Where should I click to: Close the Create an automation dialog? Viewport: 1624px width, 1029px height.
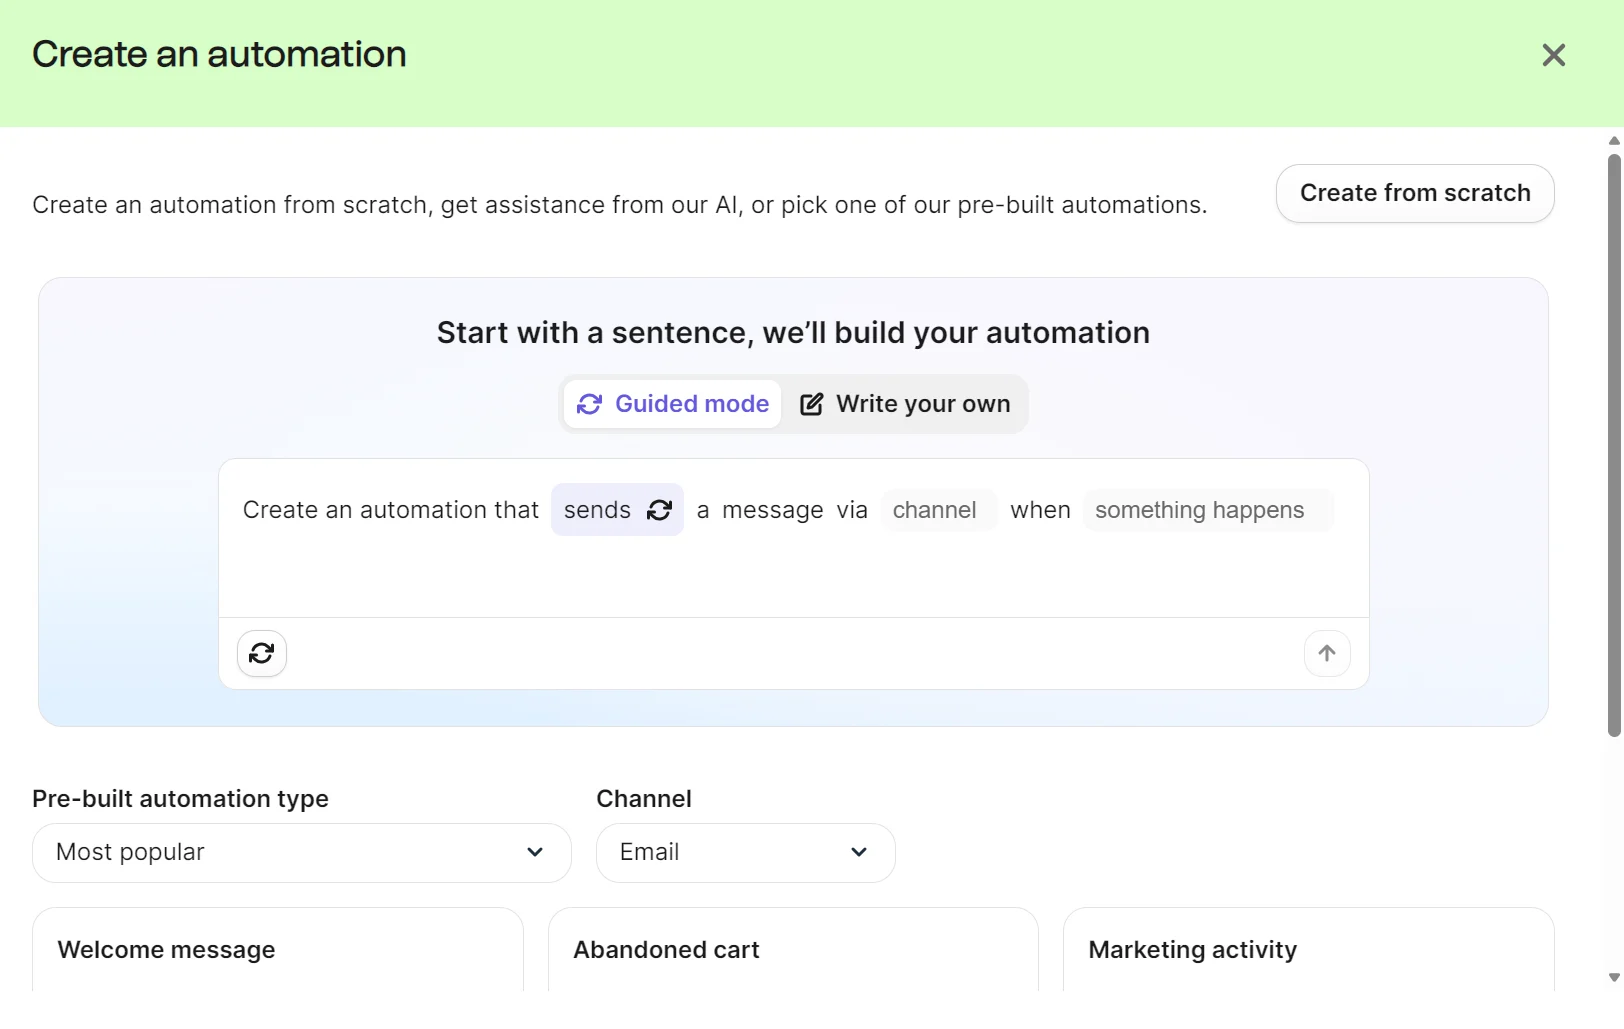point(1553,55)
